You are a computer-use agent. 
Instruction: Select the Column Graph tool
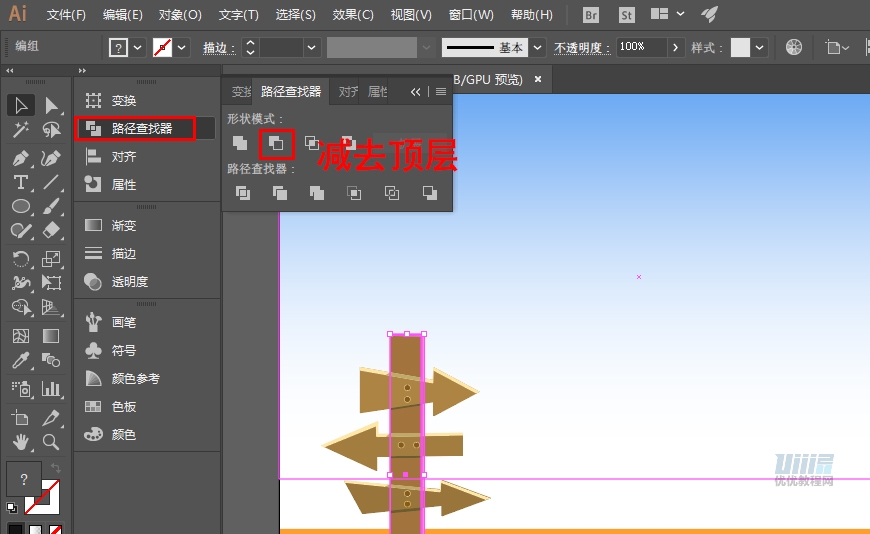click(52, 389)
